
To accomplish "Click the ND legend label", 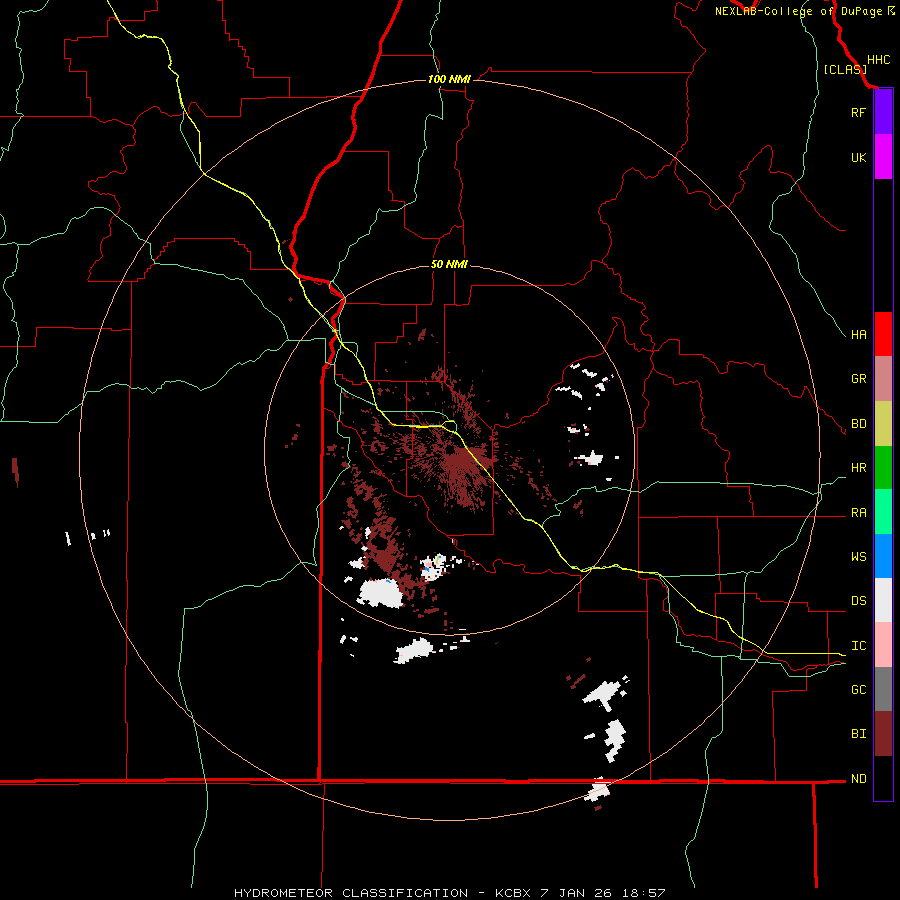I will 858,779.
